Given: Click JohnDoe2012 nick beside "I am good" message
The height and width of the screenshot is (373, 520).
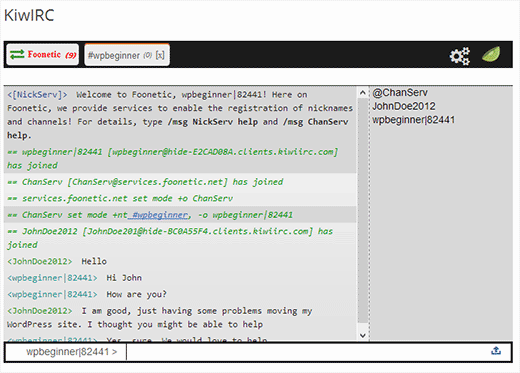Looking at the screenshot, I should click(40, 311).
